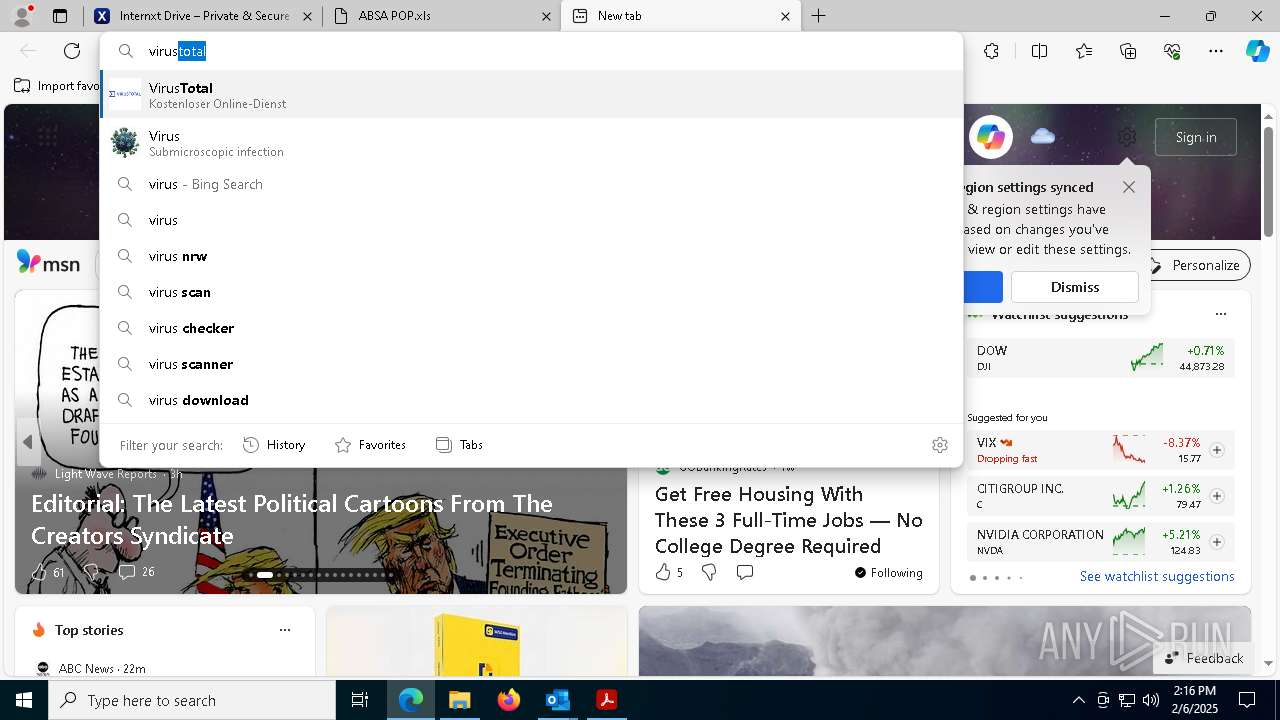
Task: Open Copilot sidebar icon
Action: (x=1257, y=51)
